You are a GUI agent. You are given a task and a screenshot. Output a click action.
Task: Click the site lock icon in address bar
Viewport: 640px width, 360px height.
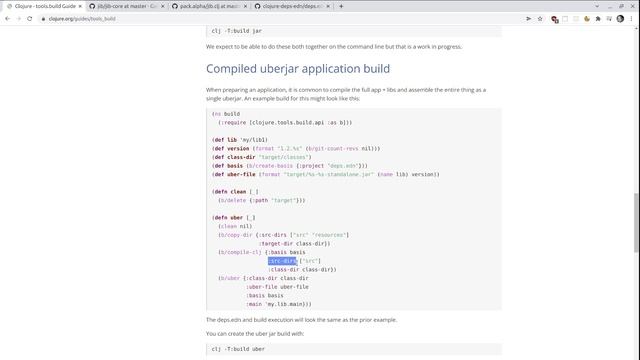point(43,19)
